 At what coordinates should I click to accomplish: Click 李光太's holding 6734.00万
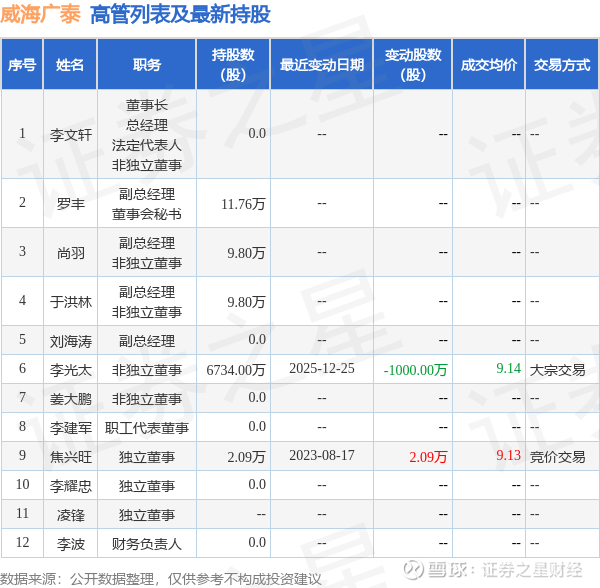(x=236, y=370)
